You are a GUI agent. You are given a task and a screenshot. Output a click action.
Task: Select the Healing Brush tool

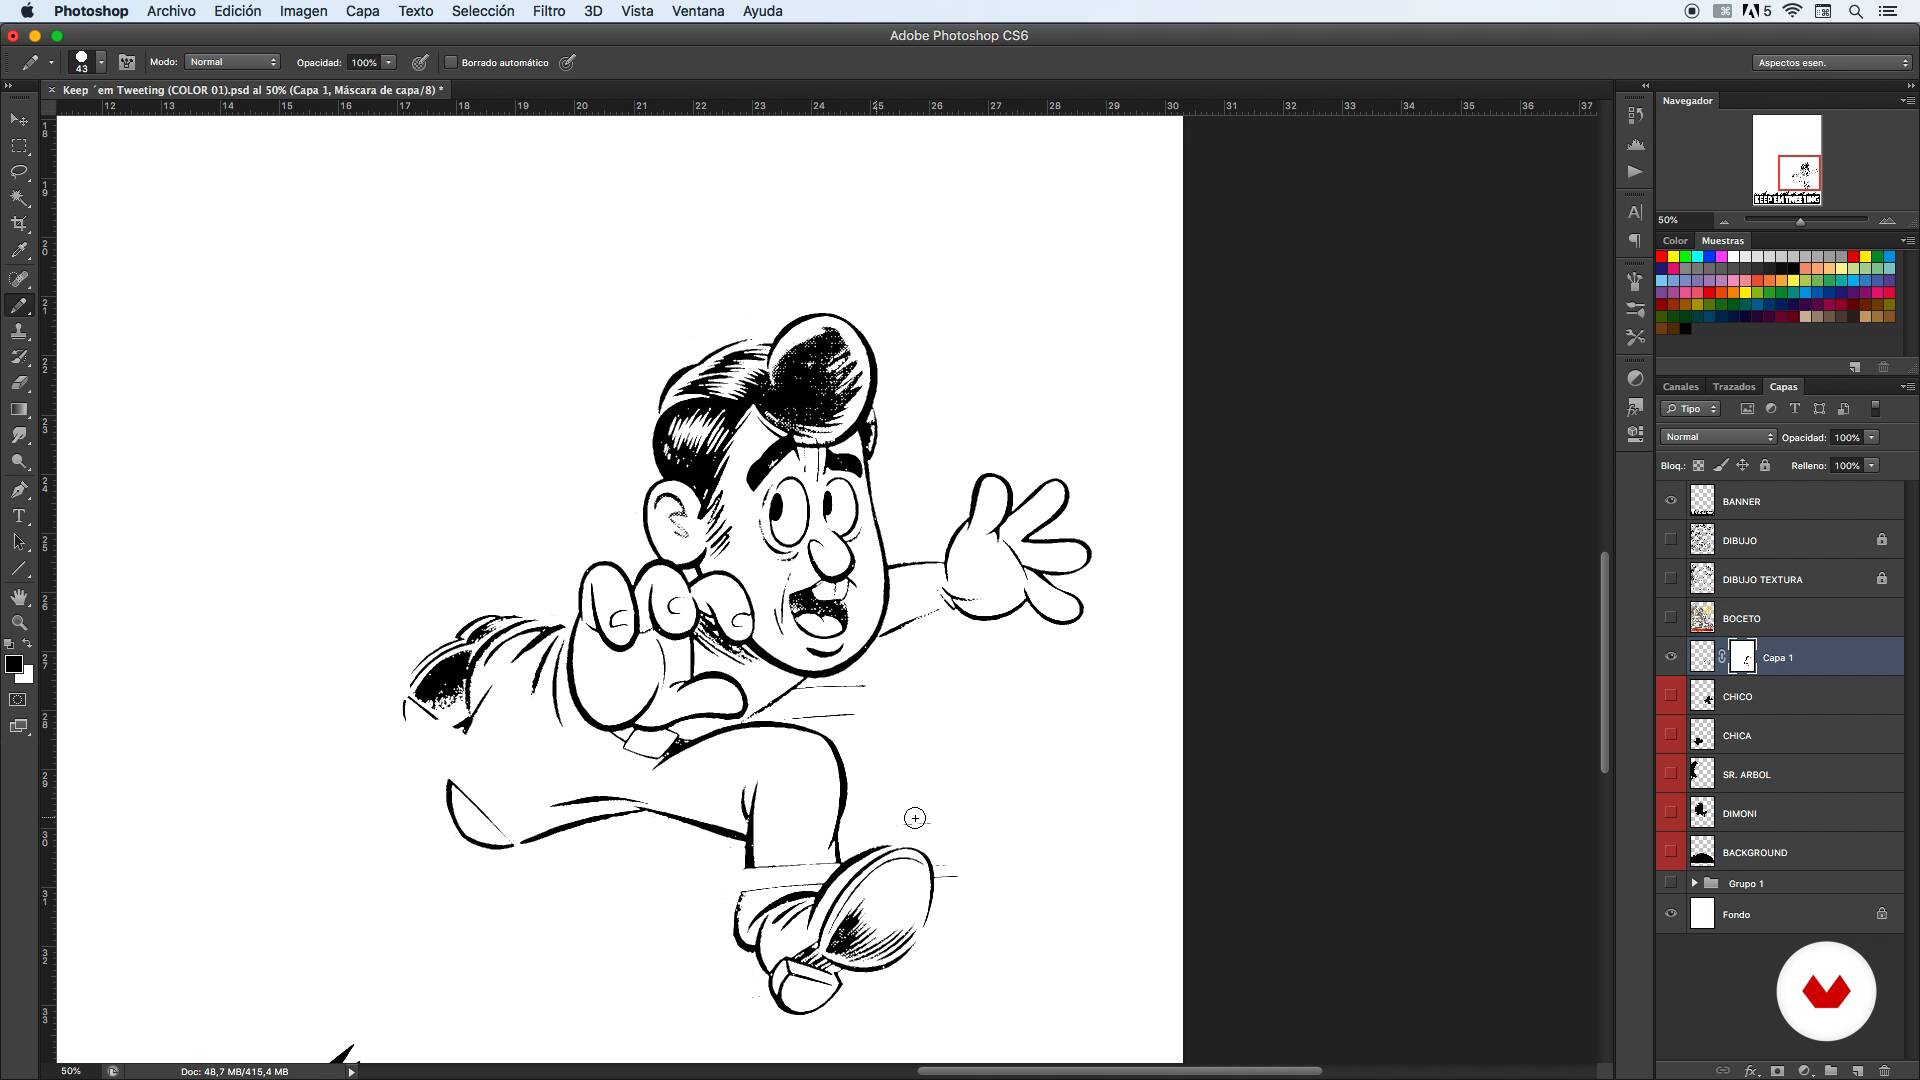click(19, 279)
